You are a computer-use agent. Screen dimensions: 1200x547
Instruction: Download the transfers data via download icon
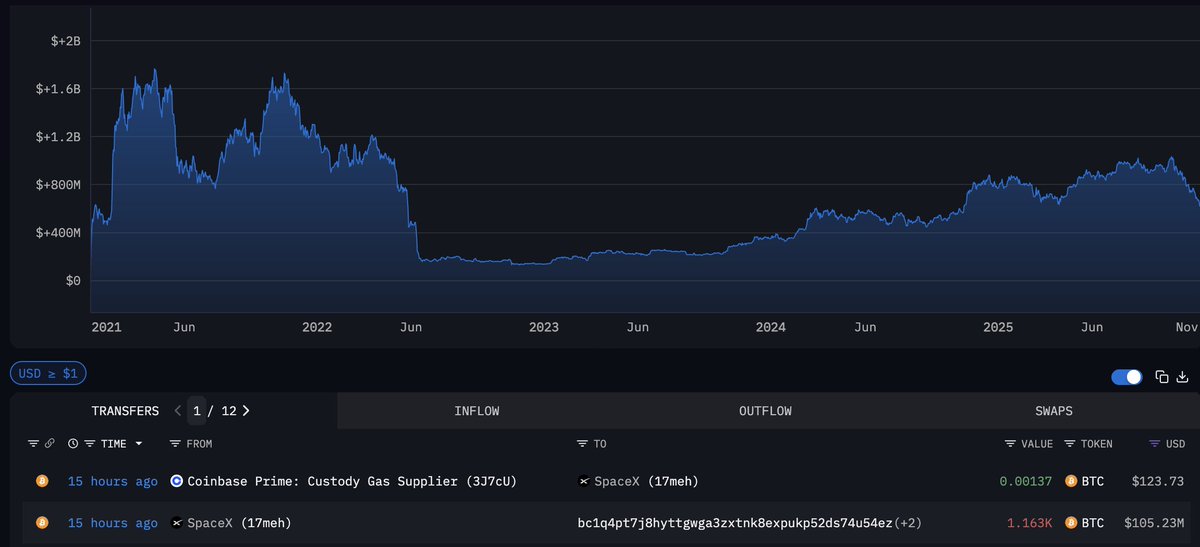[x=1182, y=377]
